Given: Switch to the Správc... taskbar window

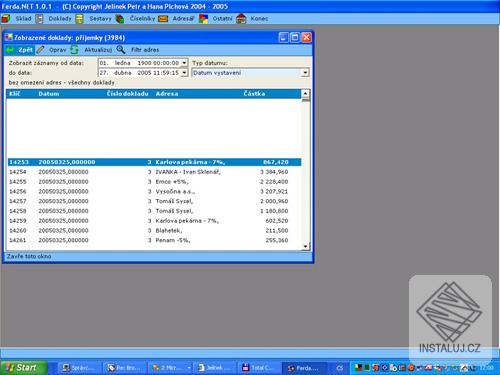Looking at the screenshot, I should 79,368.
